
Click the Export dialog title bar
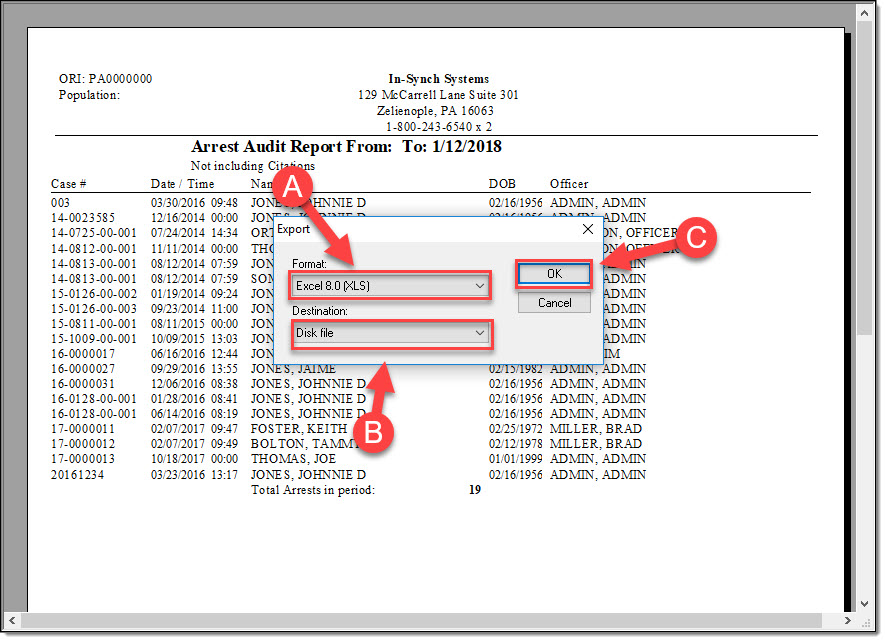pos(420,229)
